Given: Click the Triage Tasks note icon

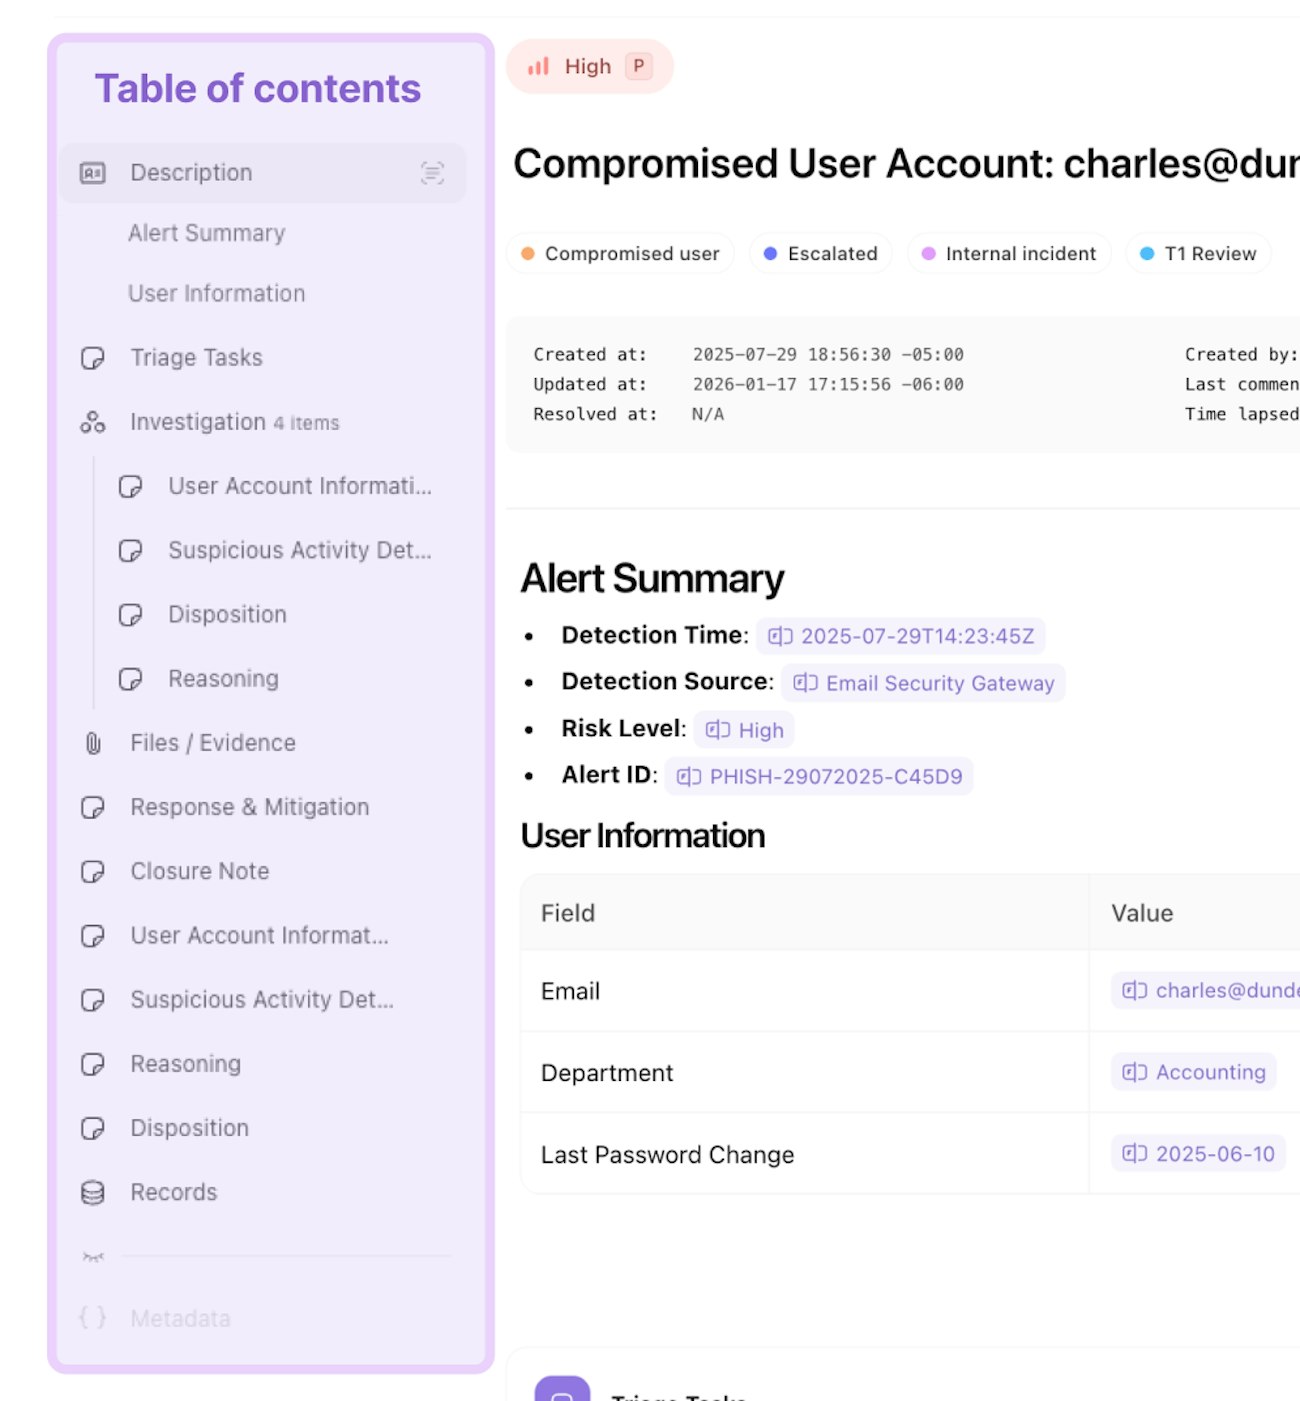Looking at the screenshot, I should pyautogui.click(x=93, y=358).
